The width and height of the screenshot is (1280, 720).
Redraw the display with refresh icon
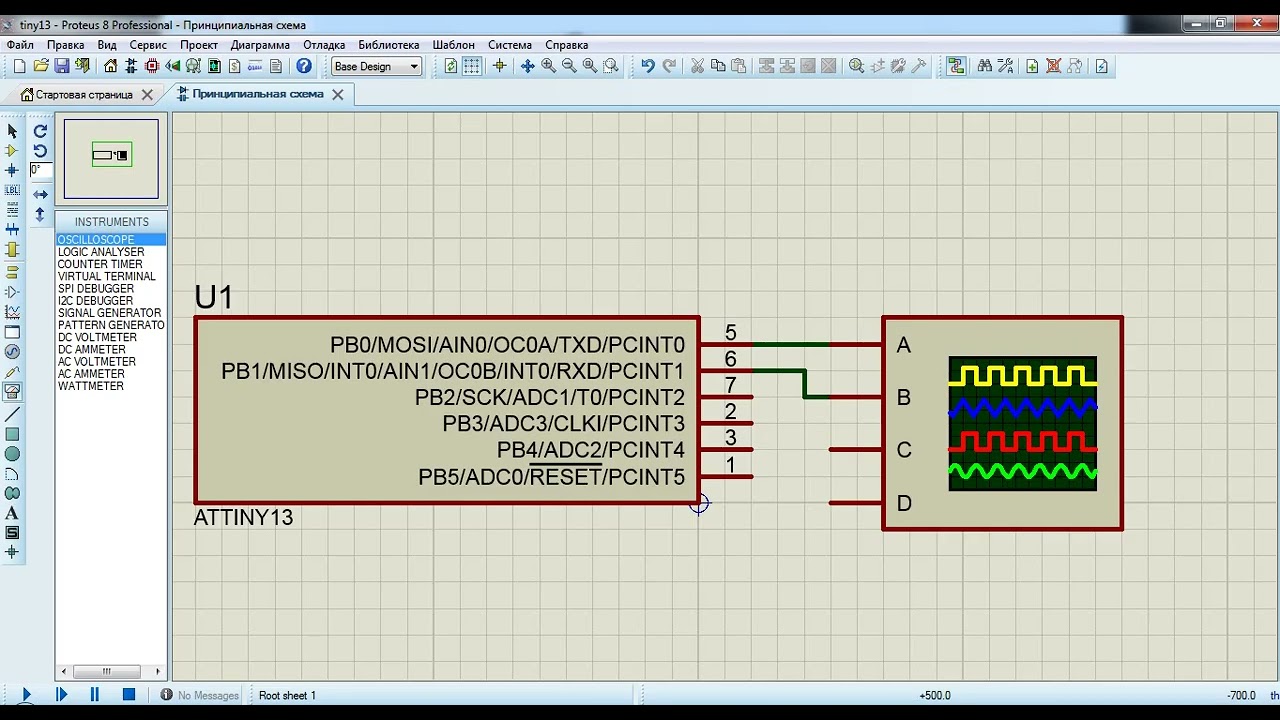[x=451, y=66]
